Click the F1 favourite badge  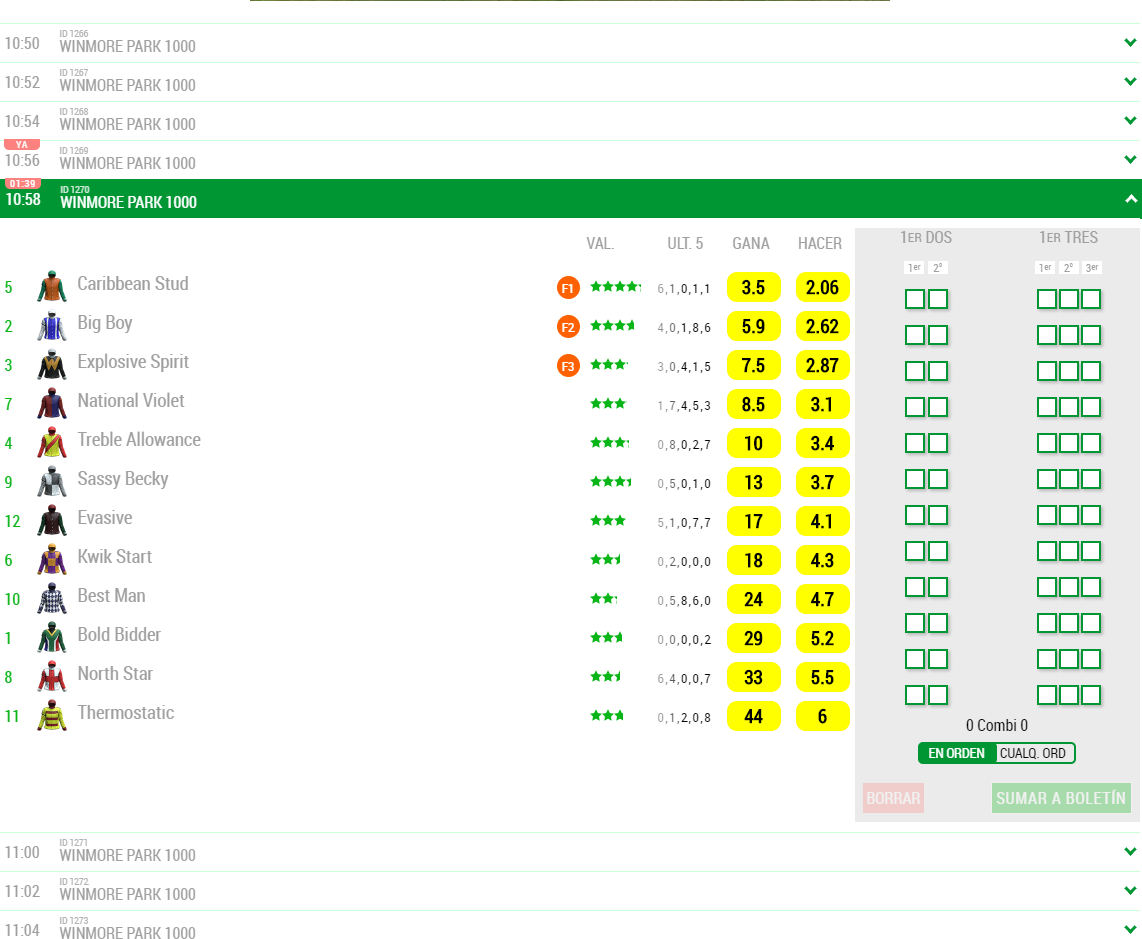(568, 288)
